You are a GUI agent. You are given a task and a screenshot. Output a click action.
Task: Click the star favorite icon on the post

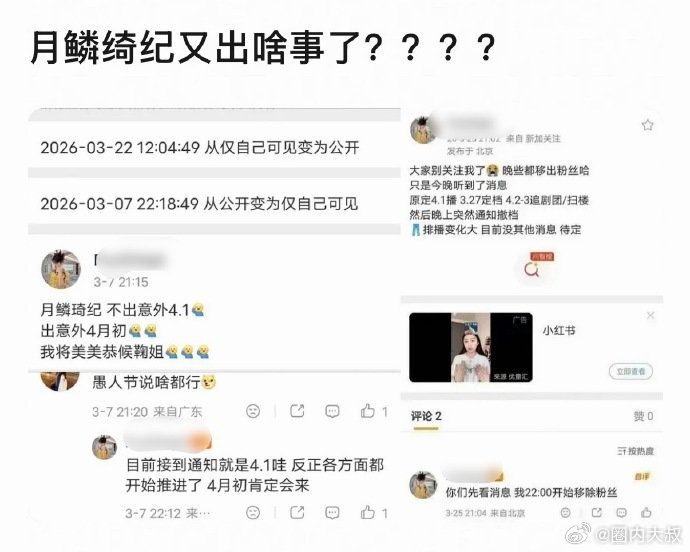(x=647, y=125)
